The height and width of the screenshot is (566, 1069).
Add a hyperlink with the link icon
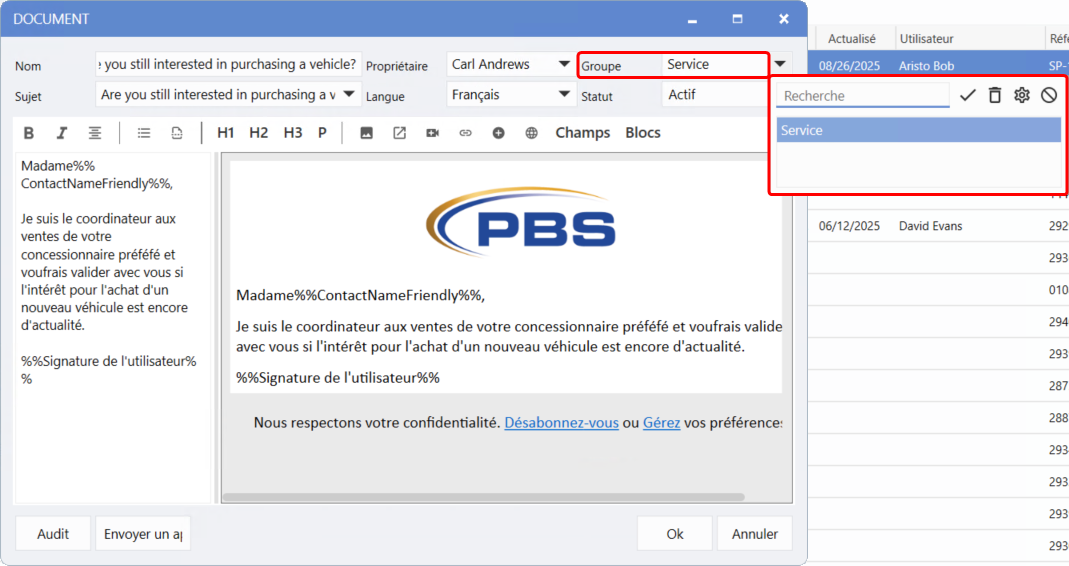click(465, 133)
